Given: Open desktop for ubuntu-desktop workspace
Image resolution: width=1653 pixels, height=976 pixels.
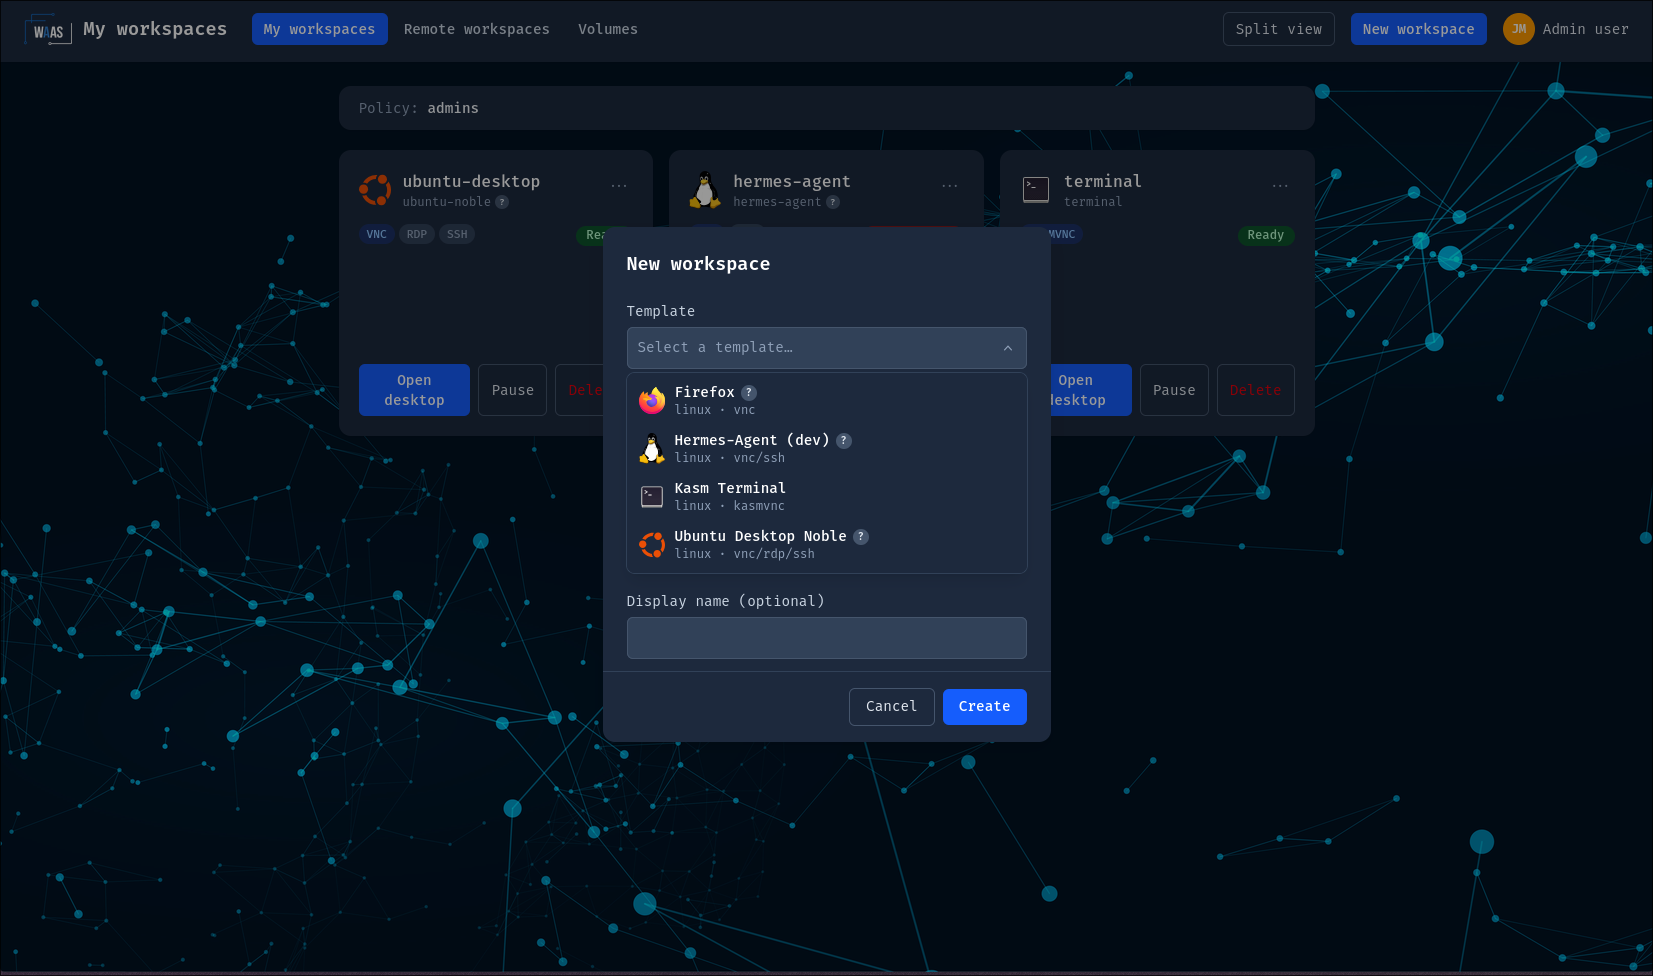Looking at the screenshot, I should (414, 390).
